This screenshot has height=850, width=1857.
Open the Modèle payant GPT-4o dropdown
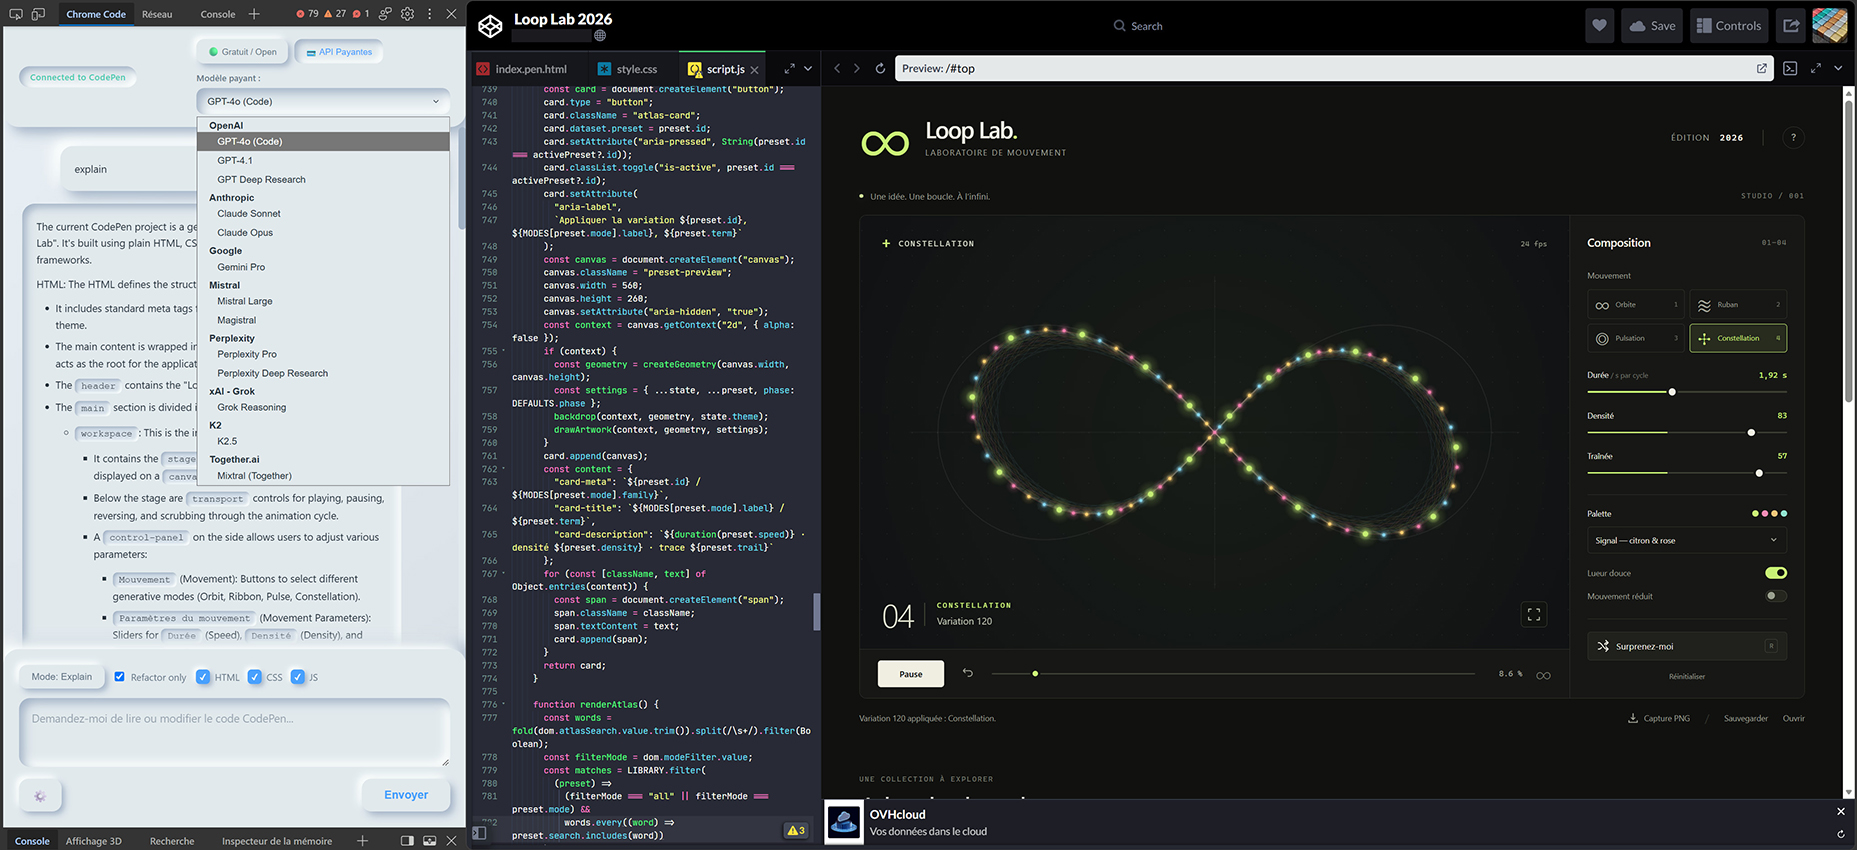coord(323,101)
